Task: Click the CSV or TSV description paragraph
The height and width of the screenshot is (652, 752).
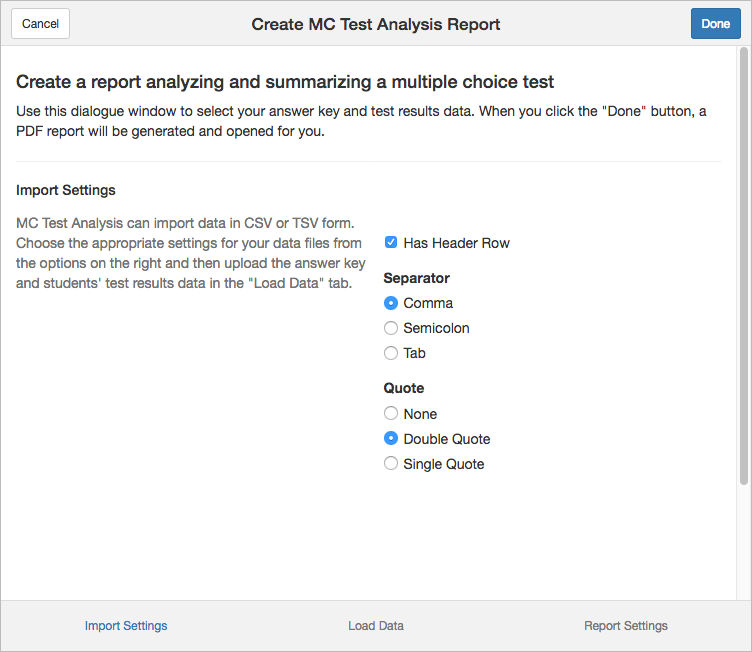Action: pos(191,253)
